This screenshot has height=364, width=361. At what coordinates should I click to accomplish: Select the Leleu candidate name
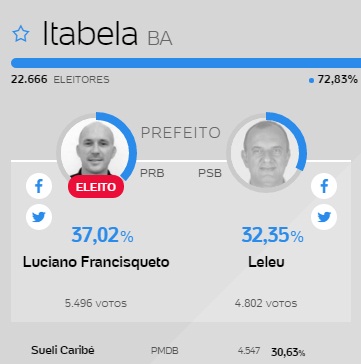(266, 262)
